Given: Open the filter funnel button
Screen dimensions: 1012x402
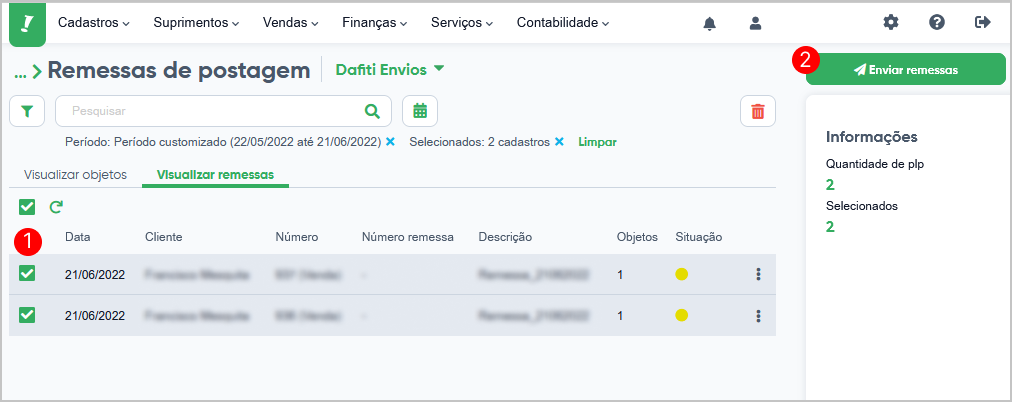Looking at the screenshot, I should tap(26, 111).
